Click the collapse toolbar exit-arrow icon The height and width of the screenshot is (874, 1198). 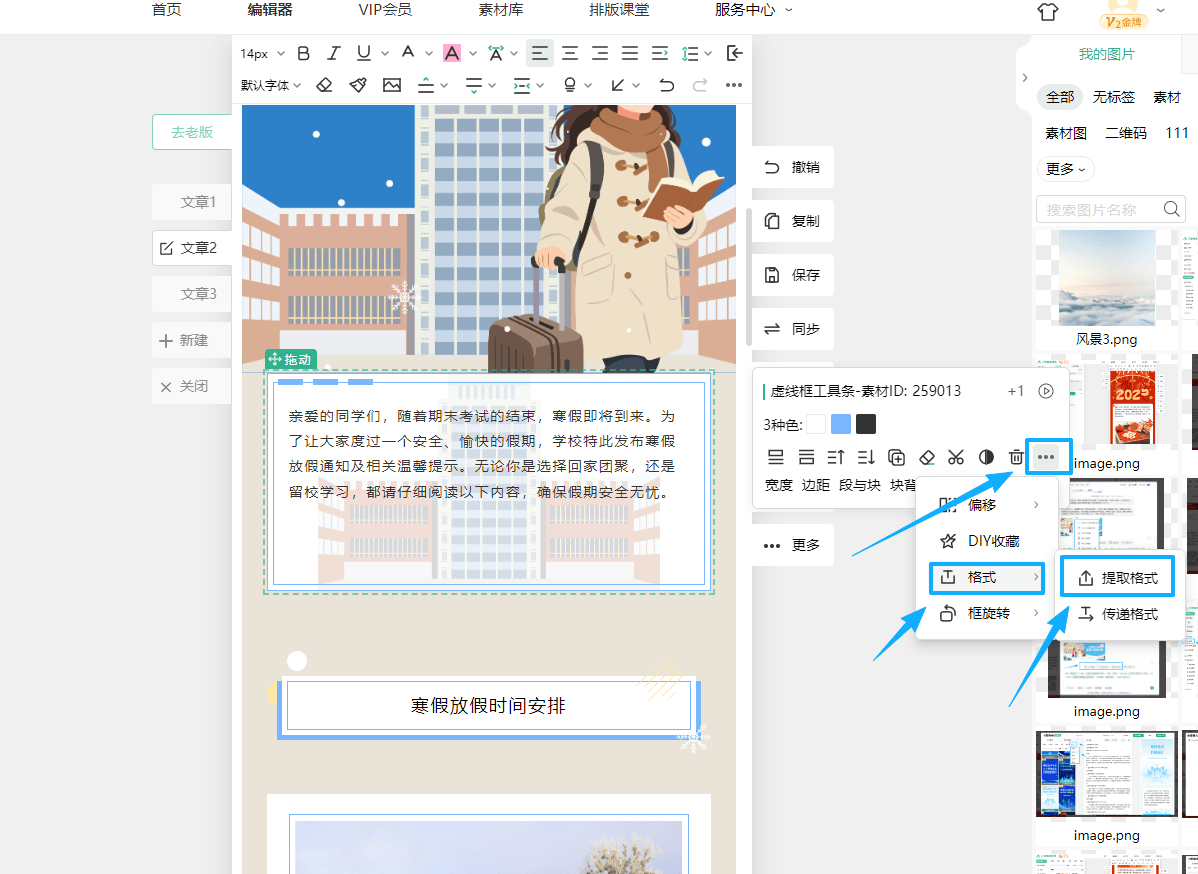tap(734, 53)
